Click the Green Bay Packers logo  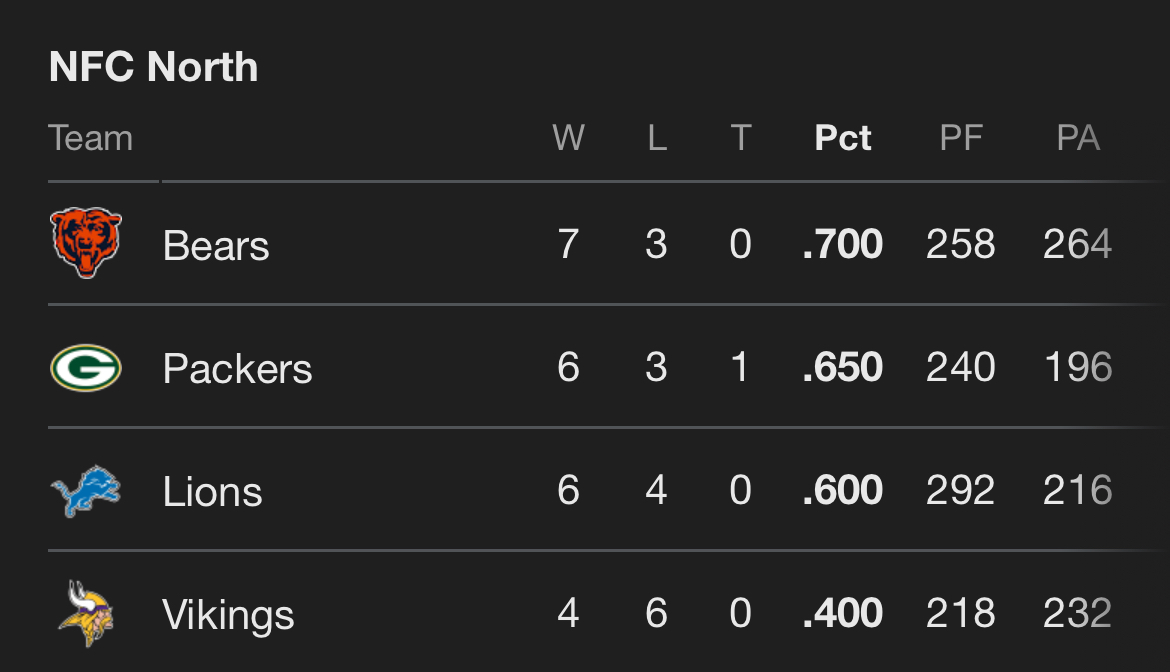coord(86,367)
